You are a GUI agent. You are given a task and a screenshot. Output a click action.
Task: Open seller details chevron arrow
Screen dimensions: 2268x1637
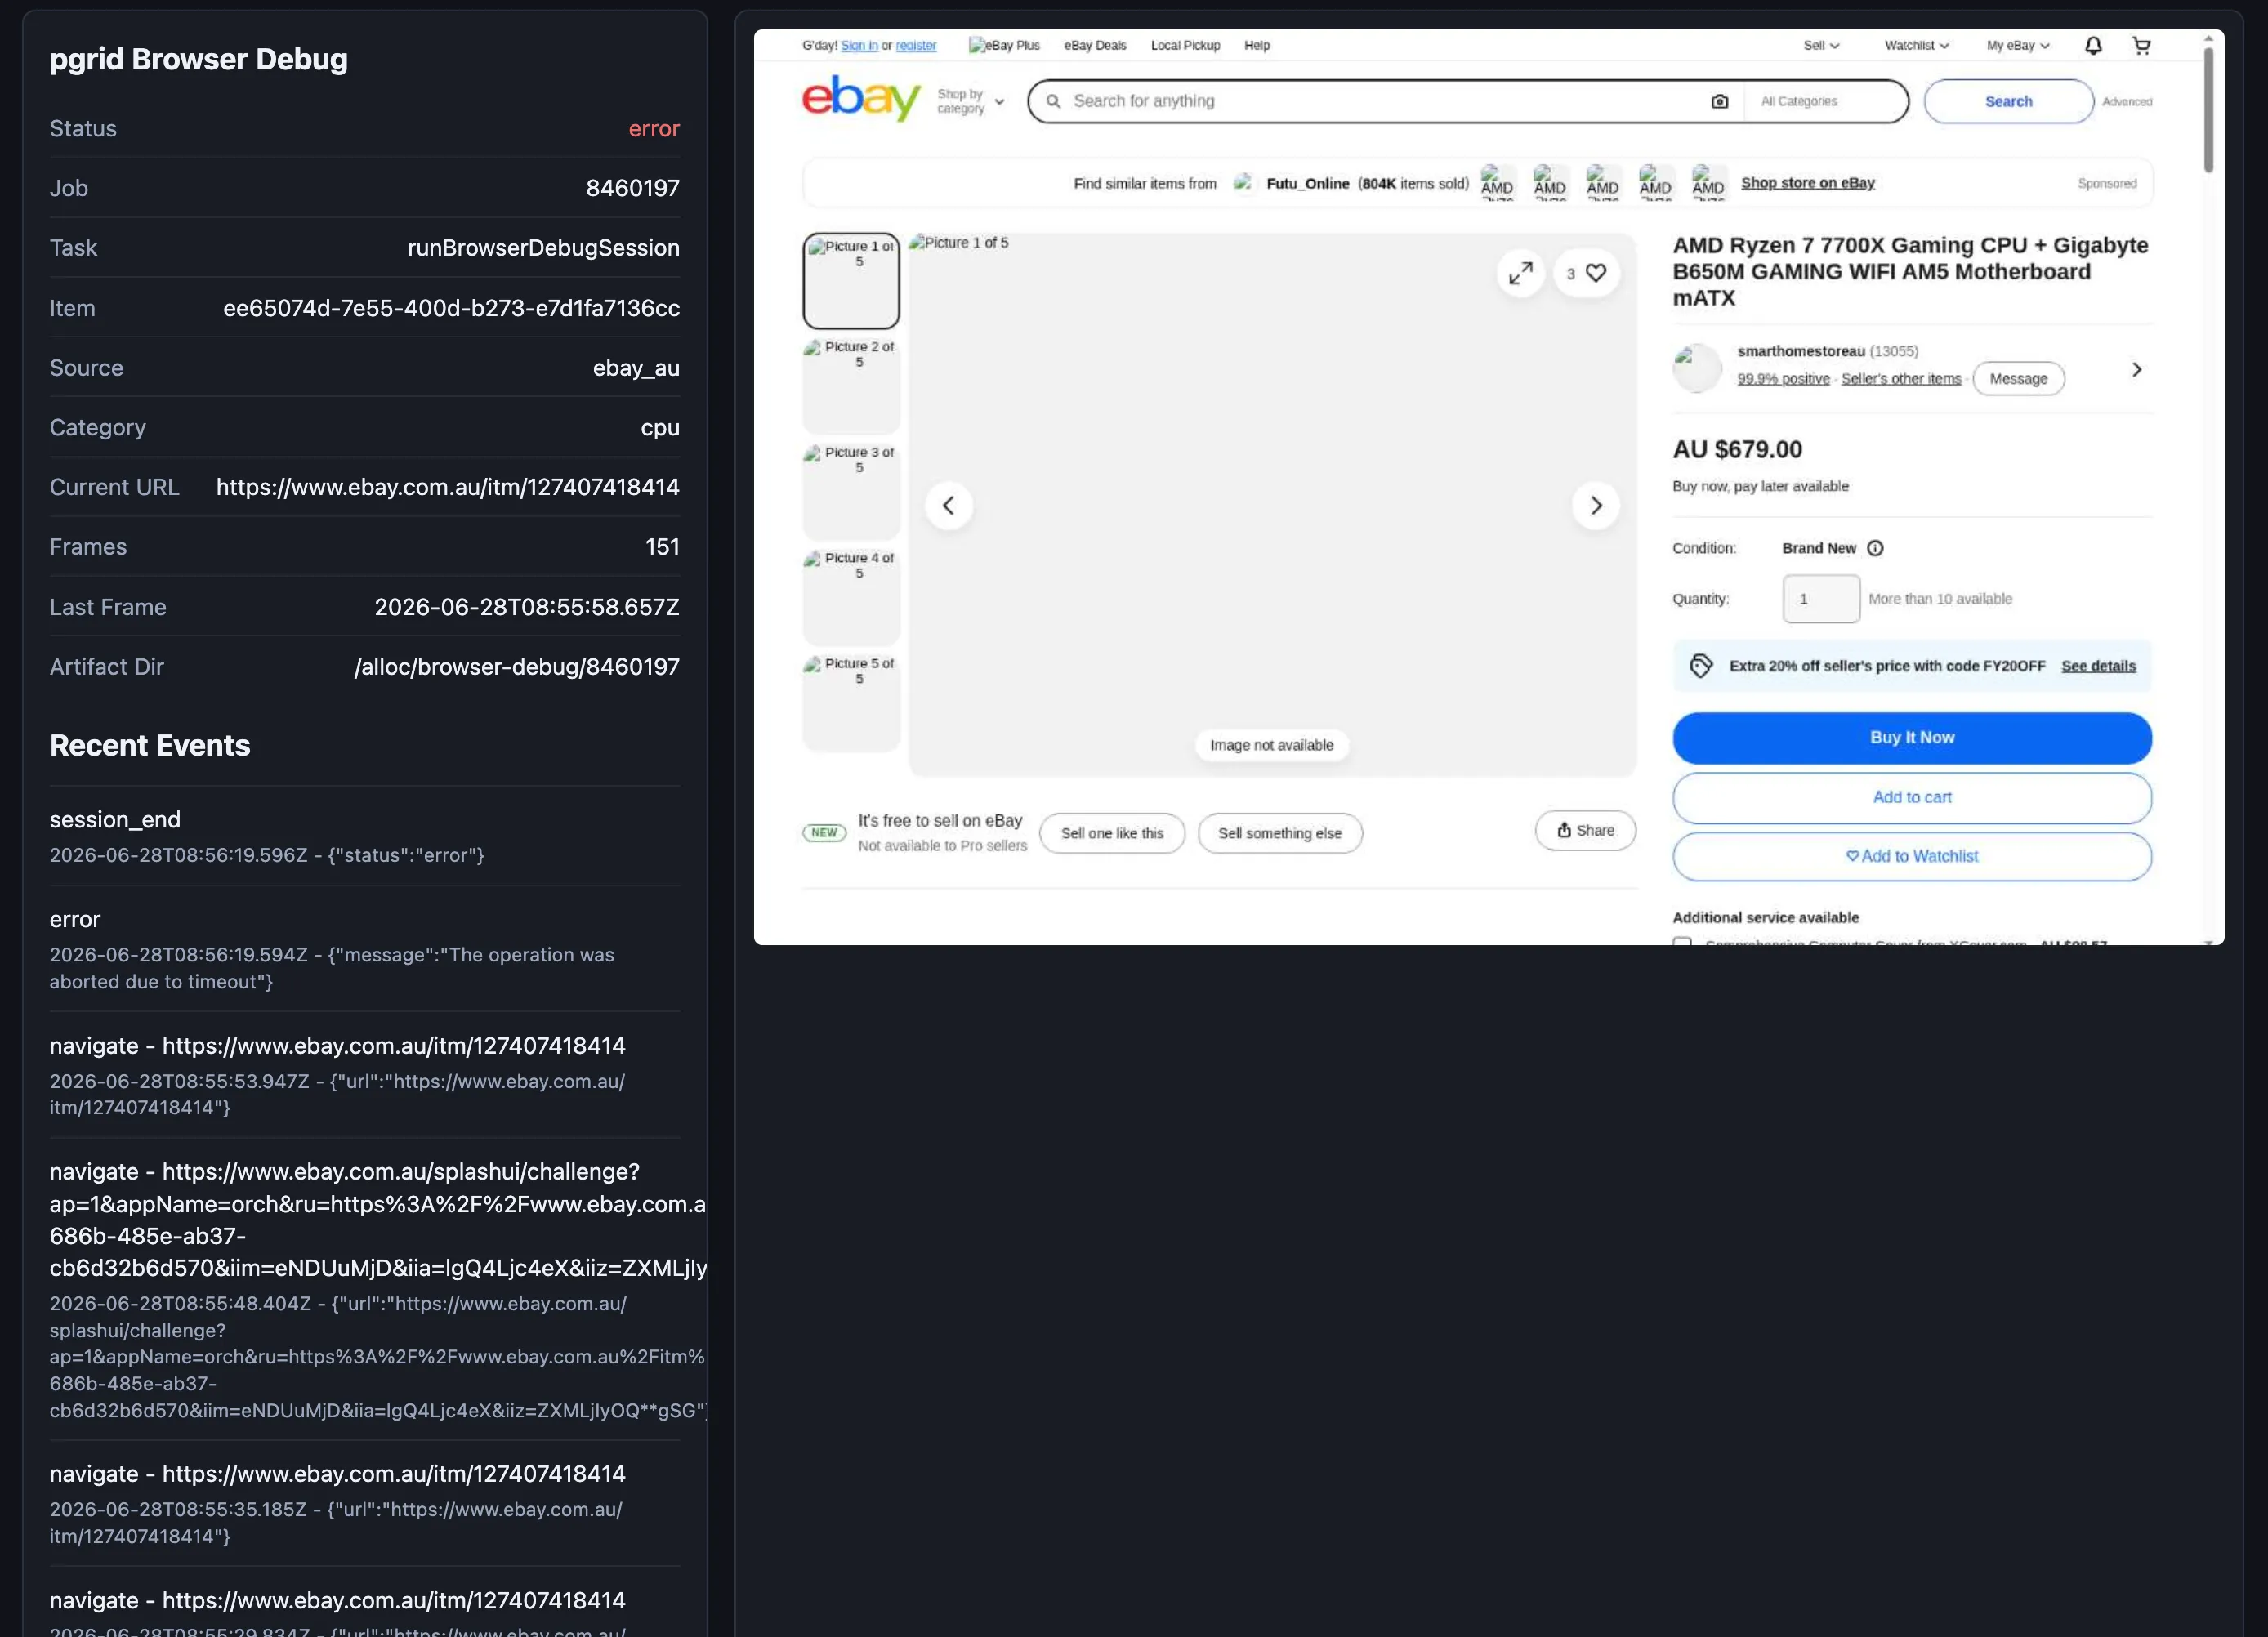coord(2136,370)
